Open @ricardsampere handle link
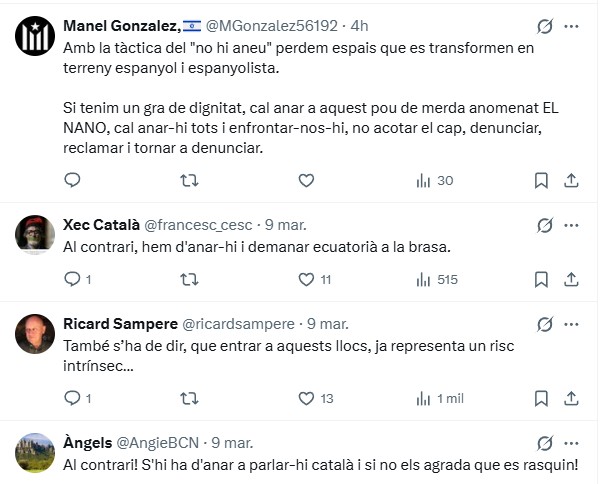 tap(238, 324)
